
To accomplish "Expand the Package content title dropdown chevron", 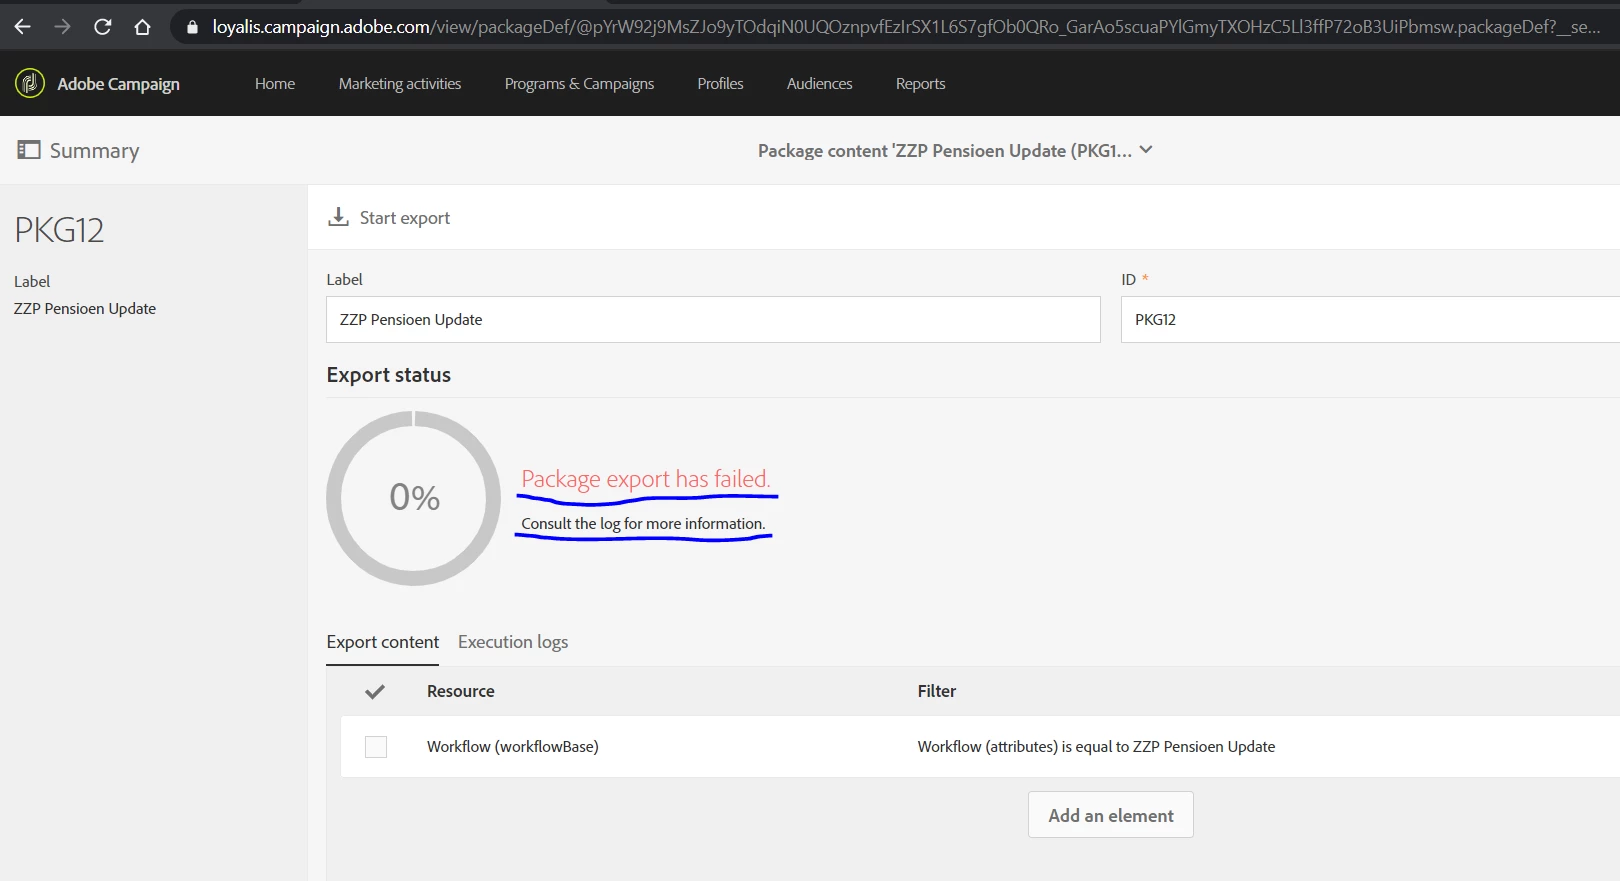I will click(x=1146, y=150).
